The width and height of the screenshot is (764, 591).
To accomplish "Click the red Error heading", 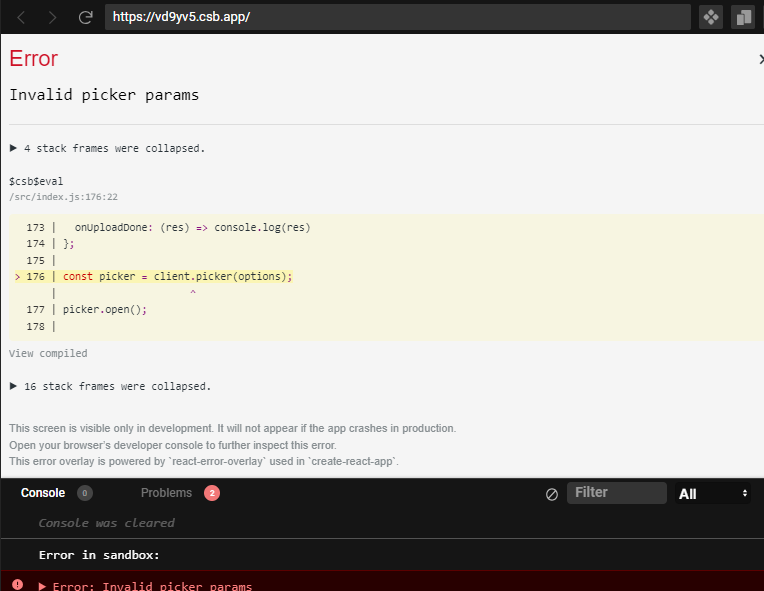I will (x=34, y=58).
